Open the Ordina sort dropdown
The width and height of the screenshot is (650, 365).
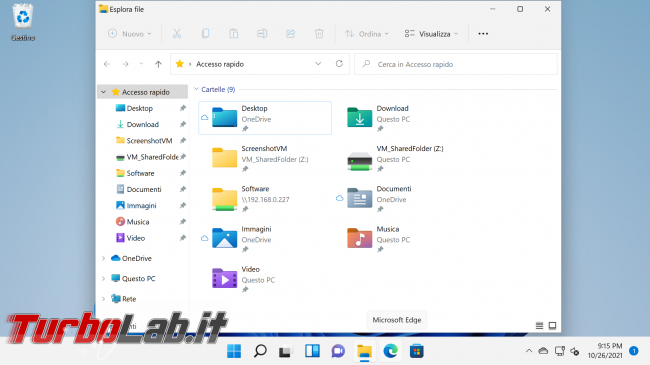(x=367, y=34)
